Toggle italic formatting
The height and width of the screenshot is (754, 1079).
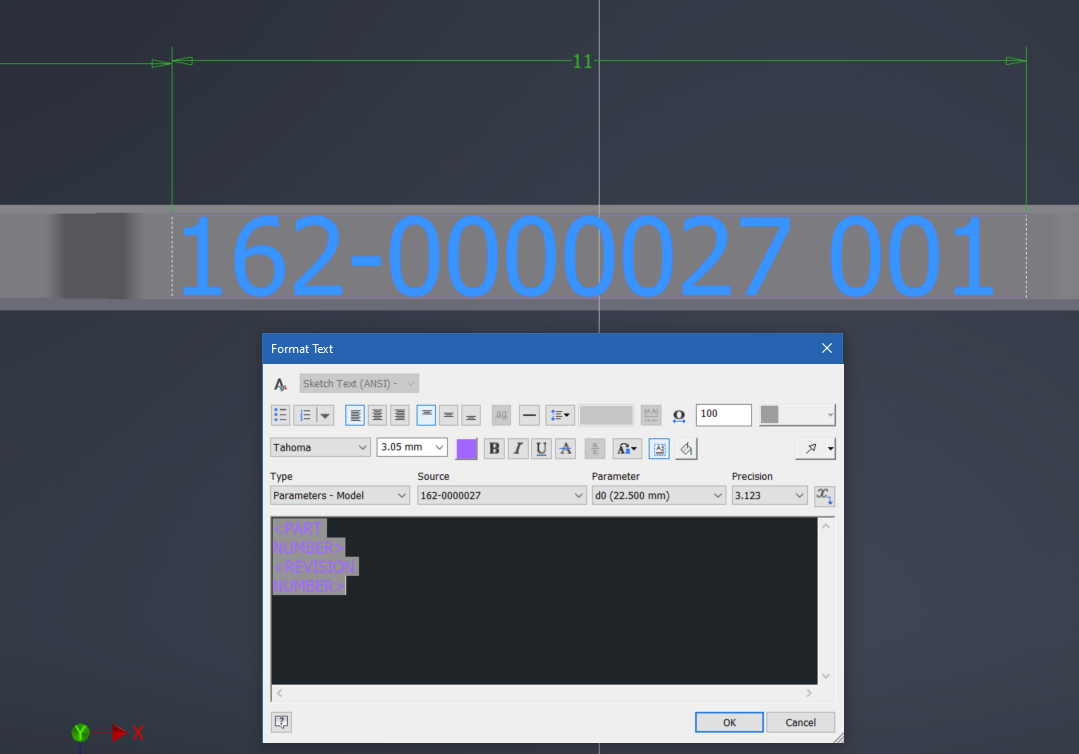pos(517,448)
